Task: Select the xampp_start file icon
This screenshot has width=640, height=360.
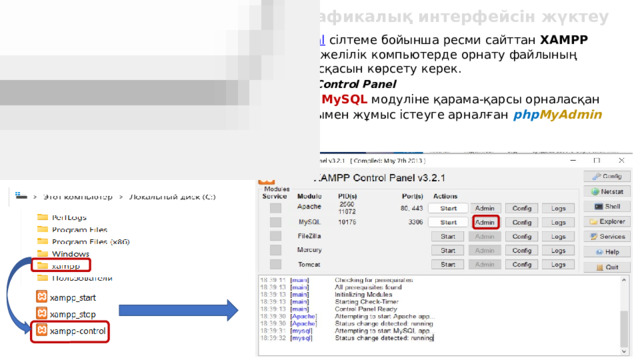Action: pos(42,297)
